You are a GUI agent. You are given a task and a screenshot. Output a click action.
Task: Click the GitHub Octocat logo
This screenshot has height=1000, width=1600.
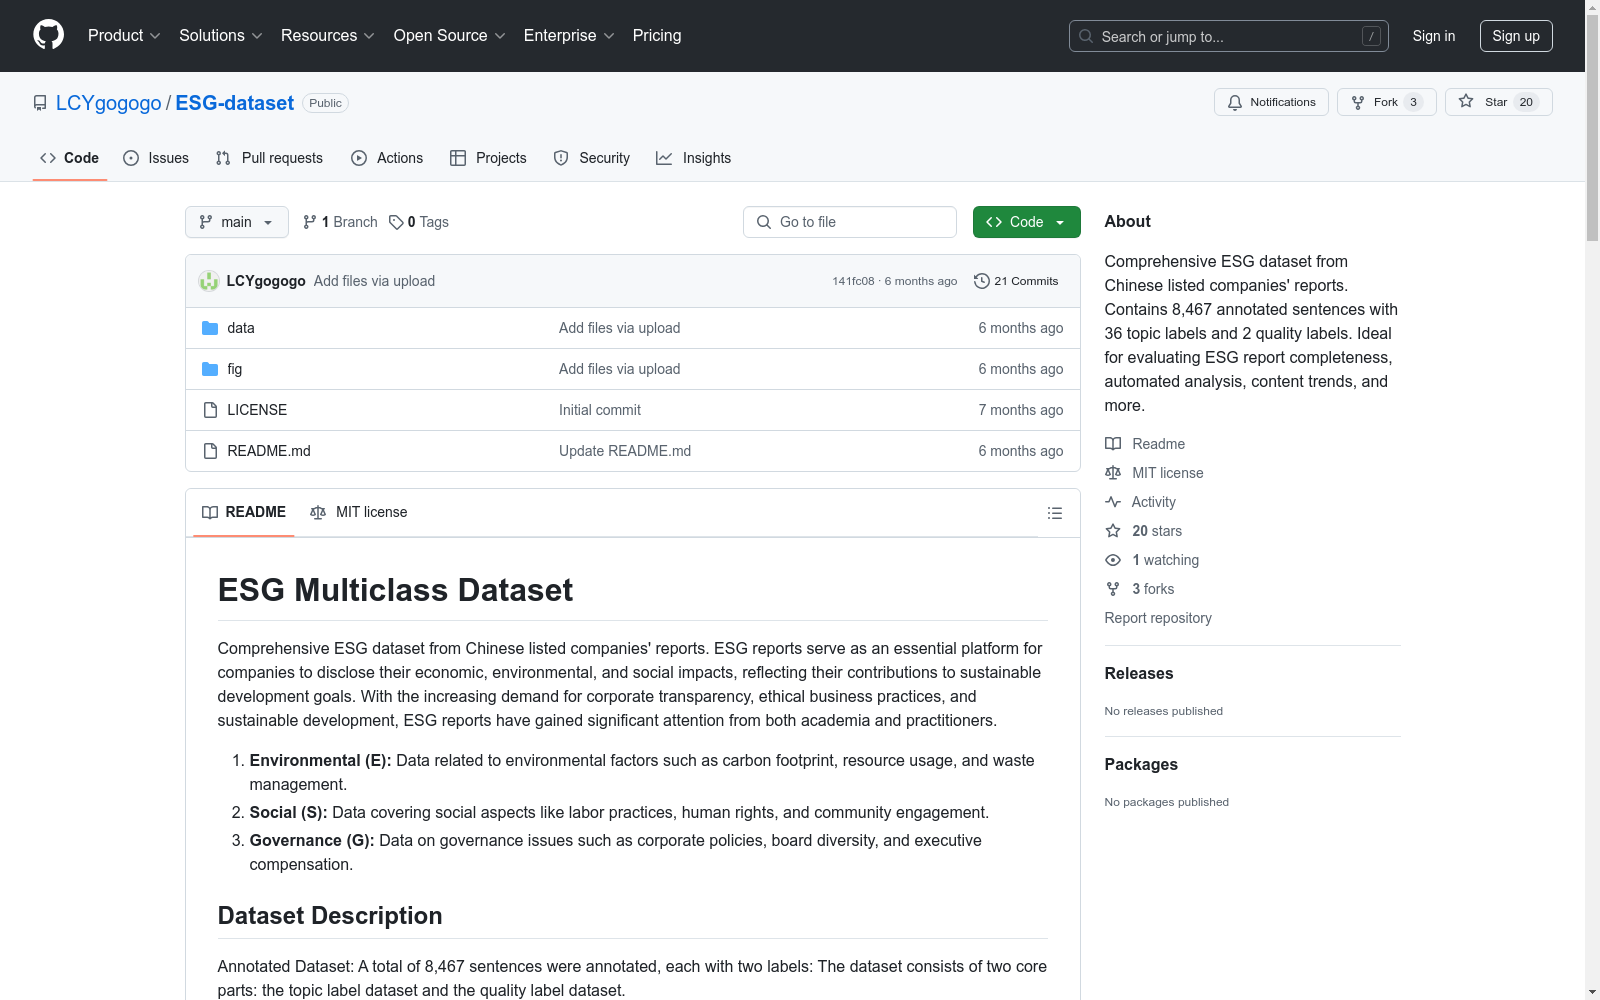(48, 35)
